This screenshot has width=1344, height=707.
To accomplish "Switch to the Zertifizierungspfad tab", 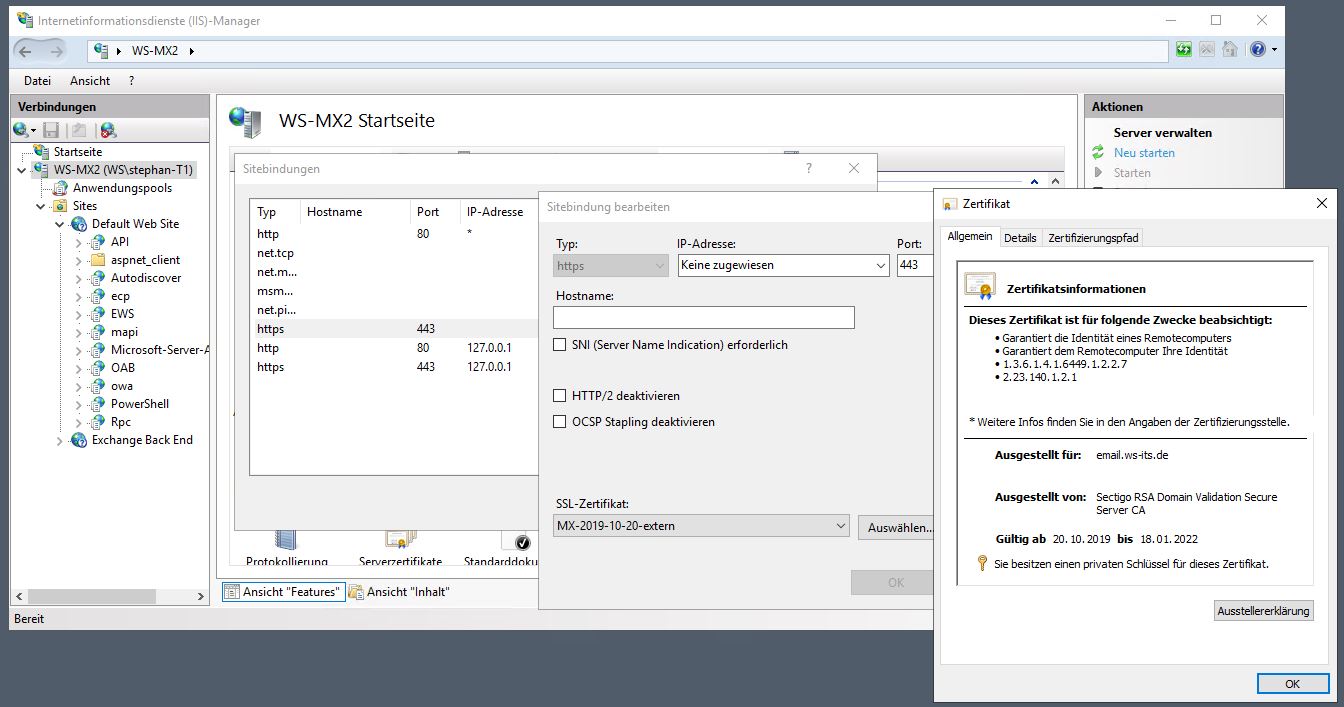I will pos(1092,238).
